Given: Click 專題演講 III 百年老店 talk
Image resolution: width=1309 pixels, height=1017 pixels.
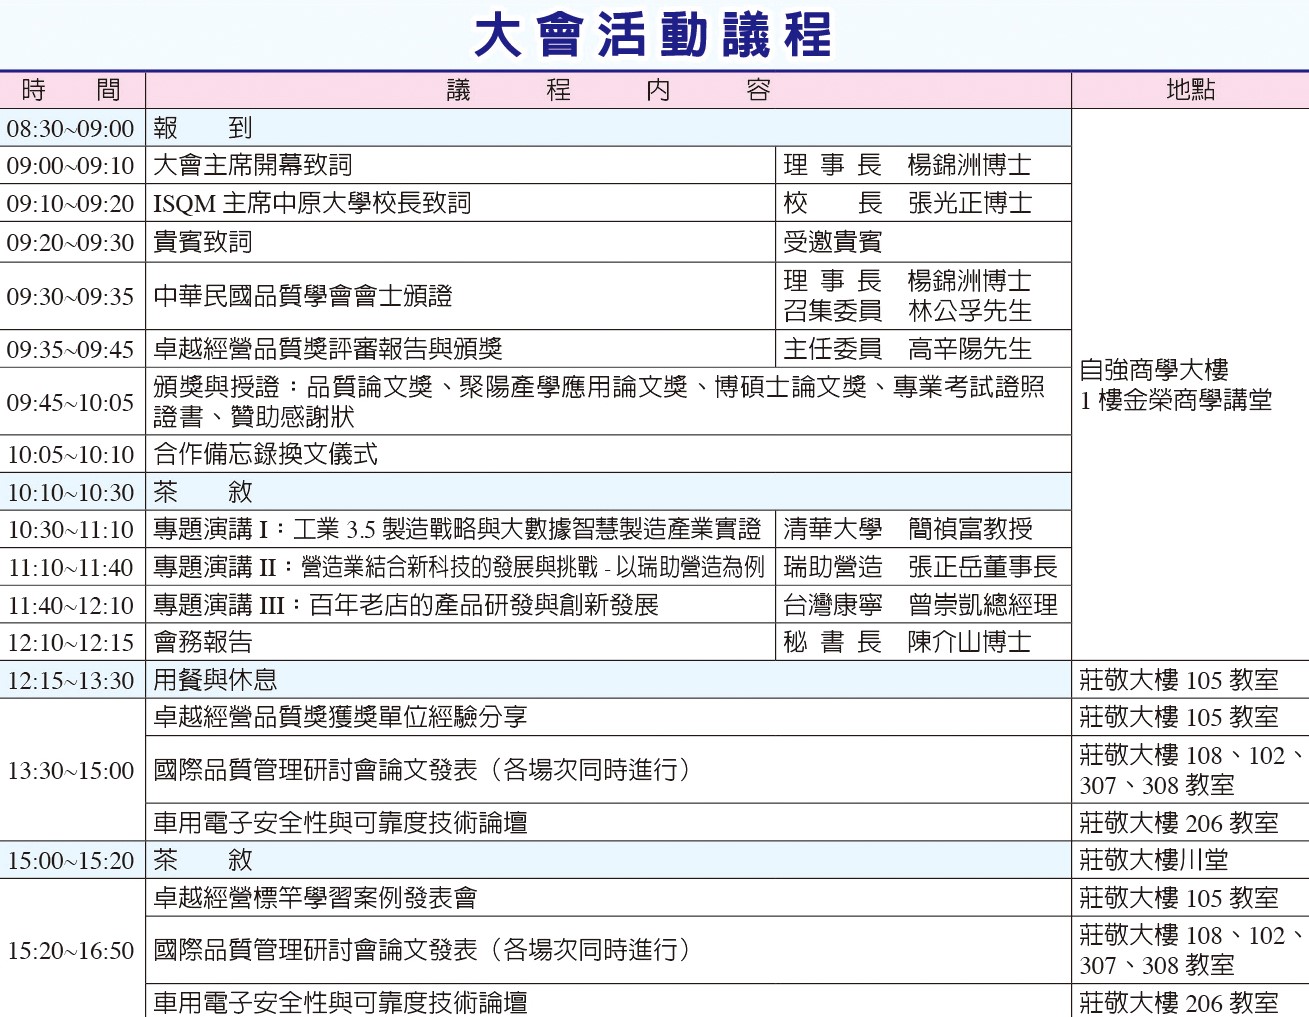Looking at the screenshot, I should tap(406, 605).
